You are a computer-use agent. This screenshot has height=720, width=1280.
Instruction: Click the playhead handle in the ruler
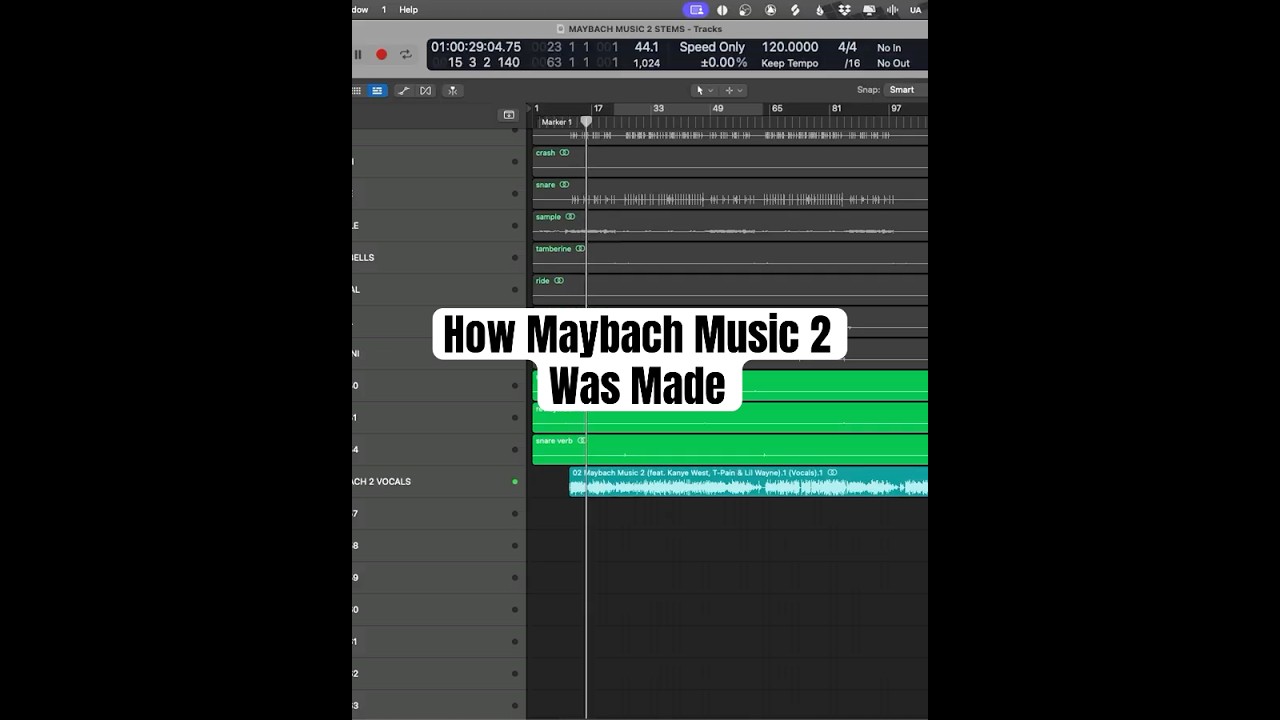coord(586,122)
